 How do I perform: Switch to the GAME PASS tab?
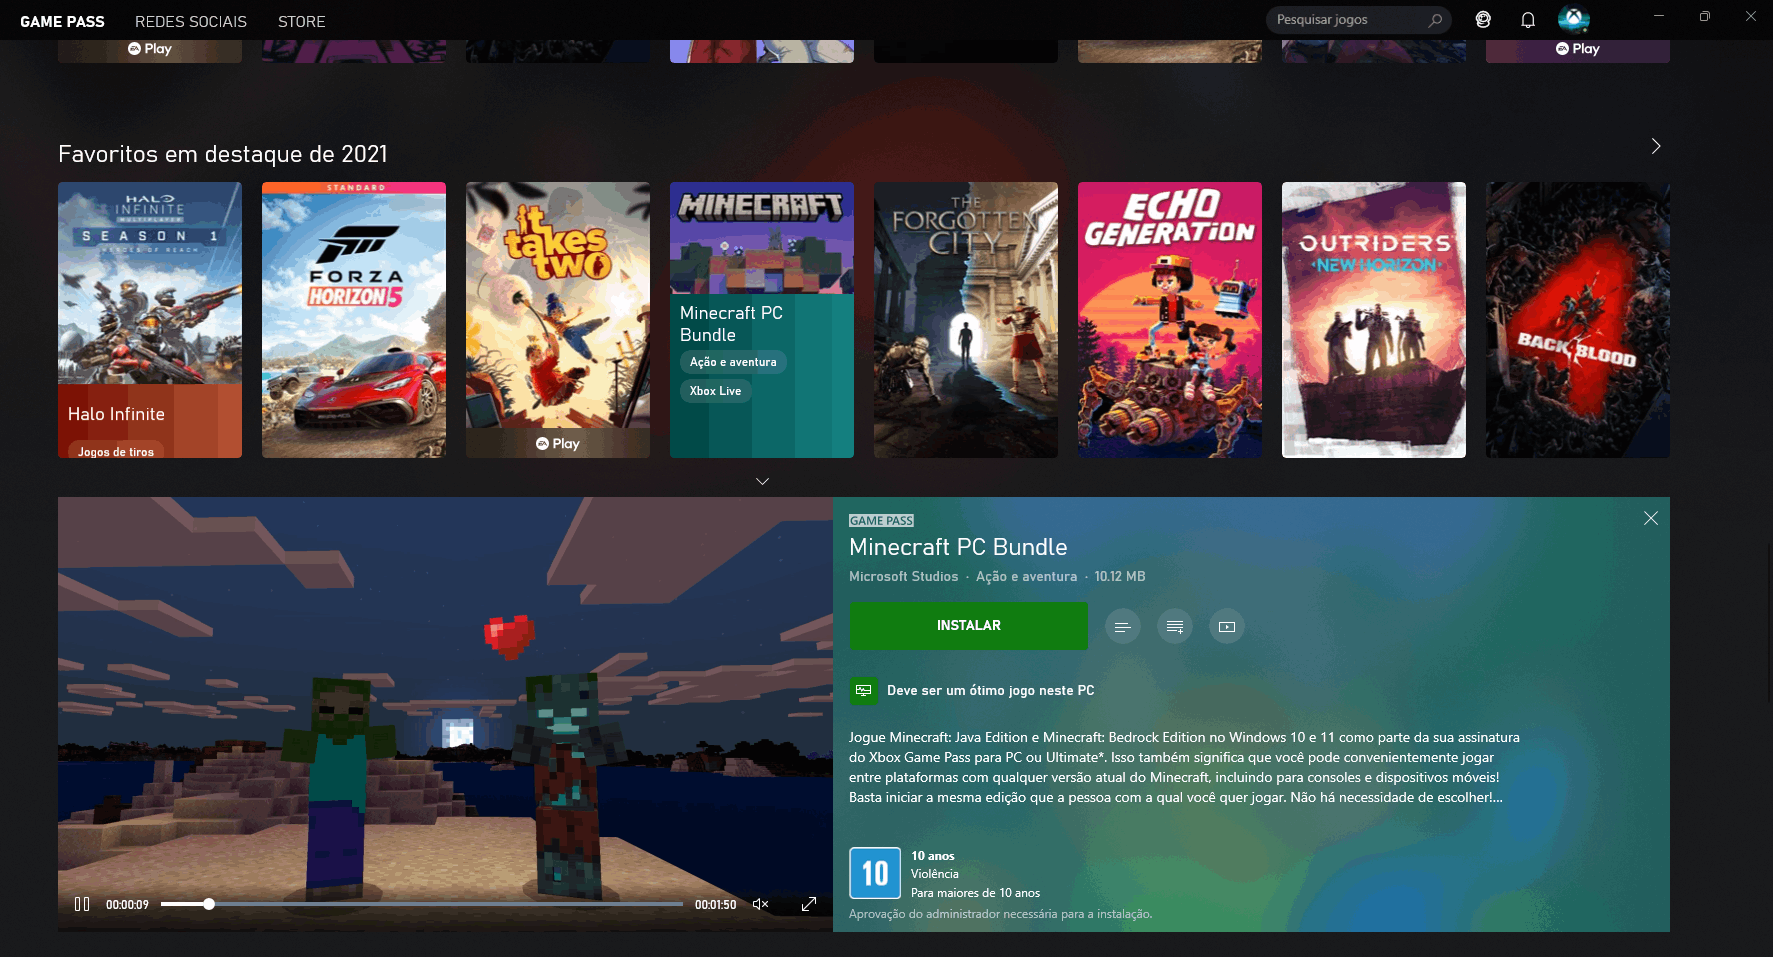(62, 21)
